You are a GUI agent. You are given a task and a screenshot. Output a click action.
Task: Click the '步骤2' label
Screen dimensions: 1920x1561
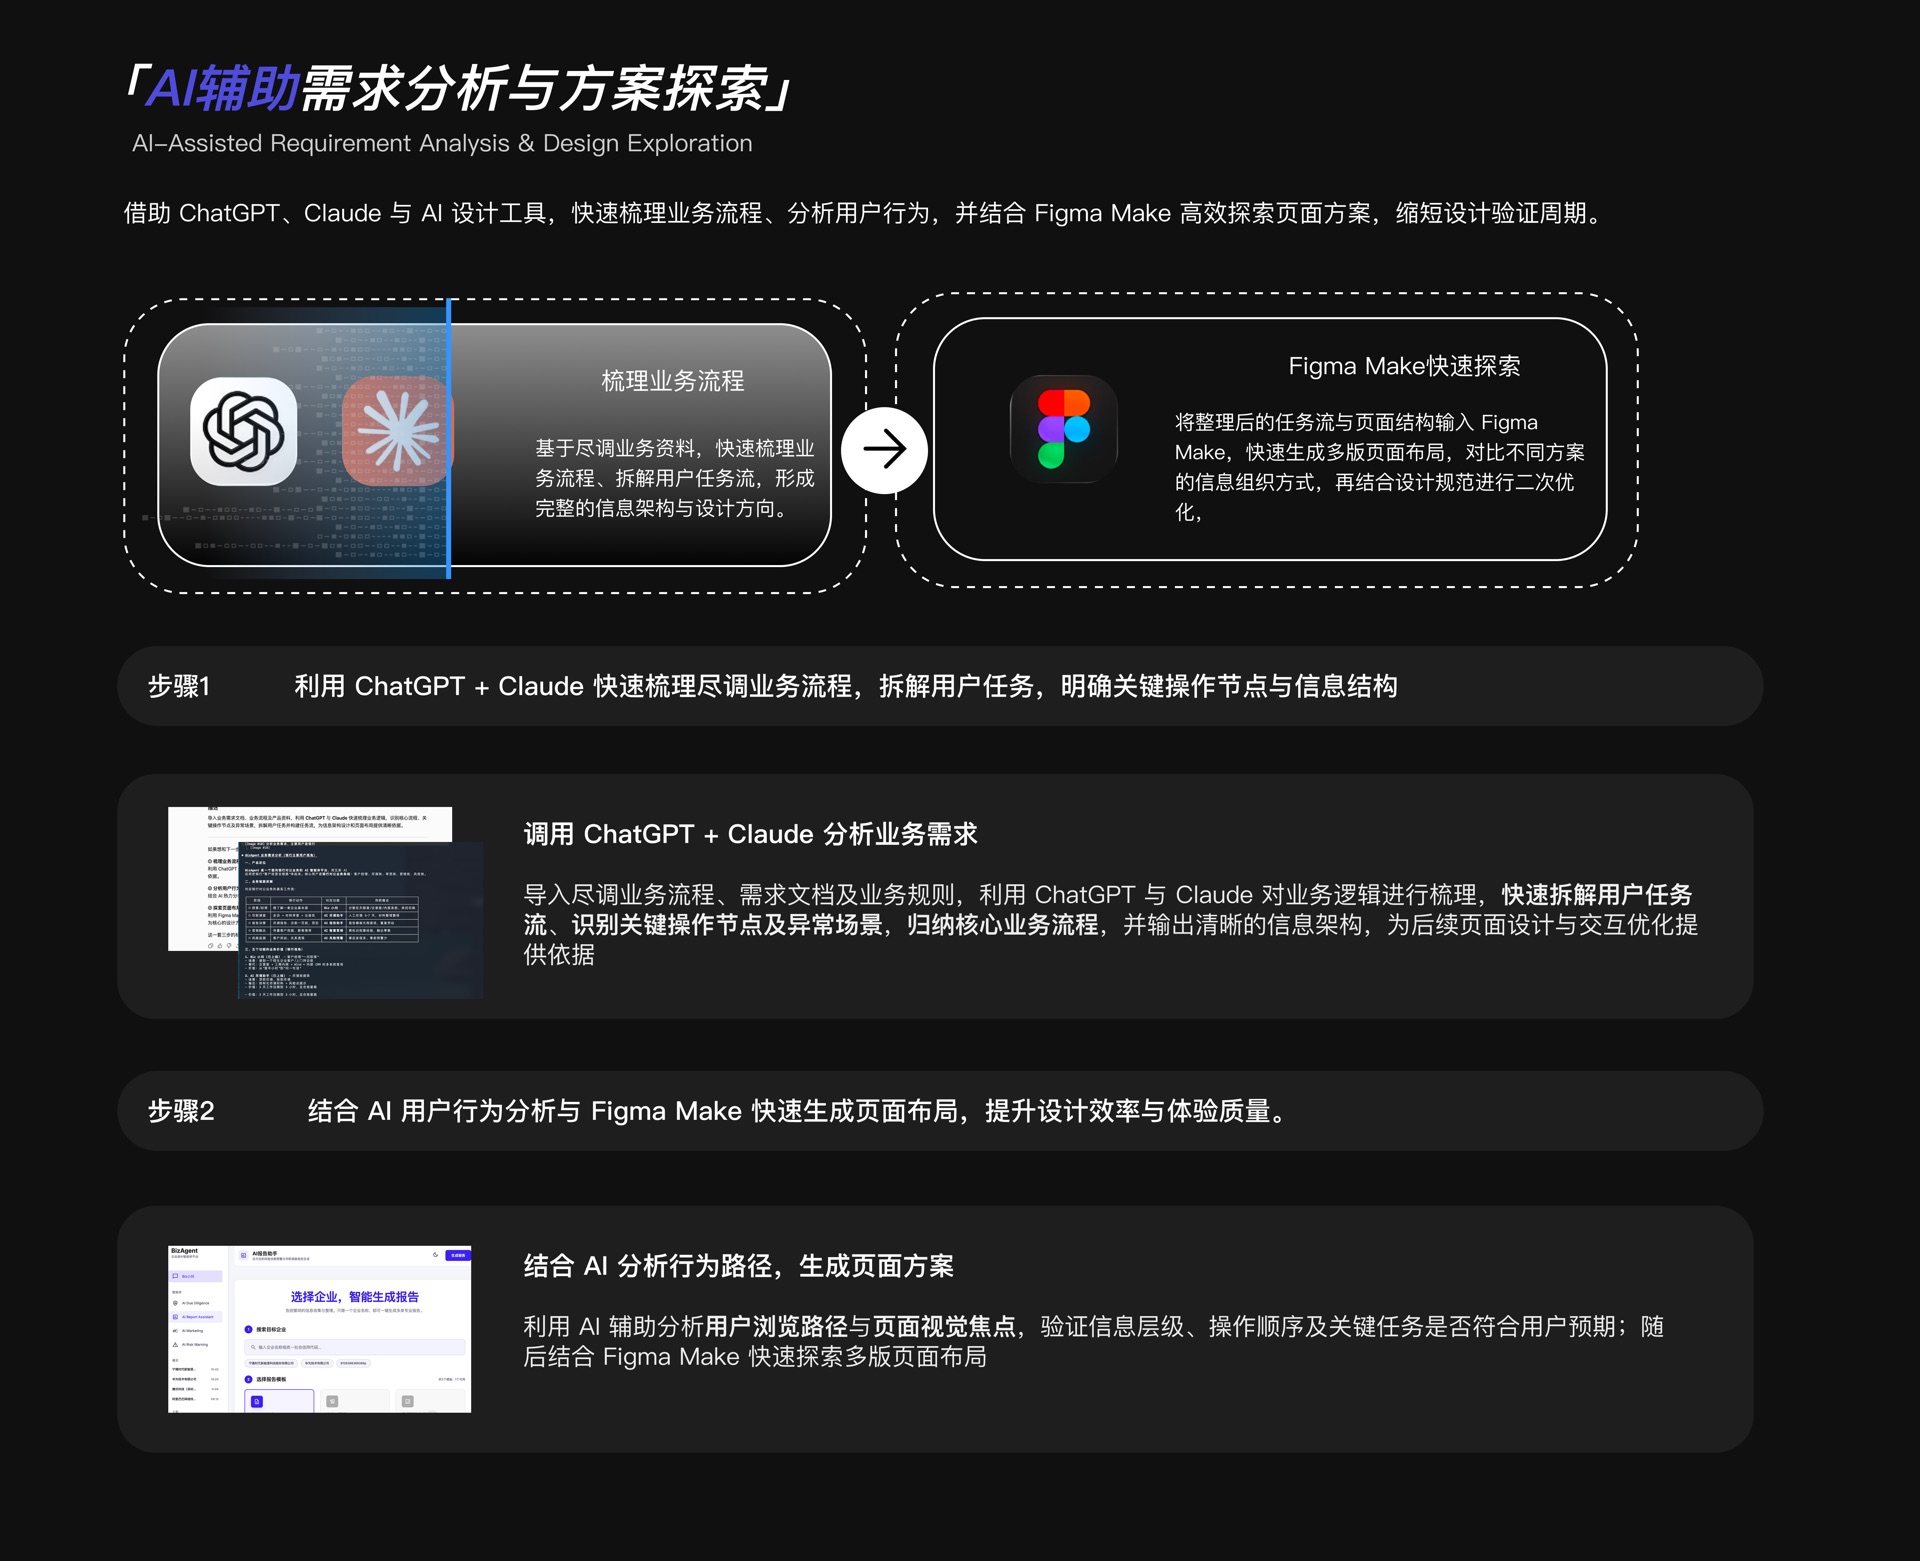pos(181,1111)
